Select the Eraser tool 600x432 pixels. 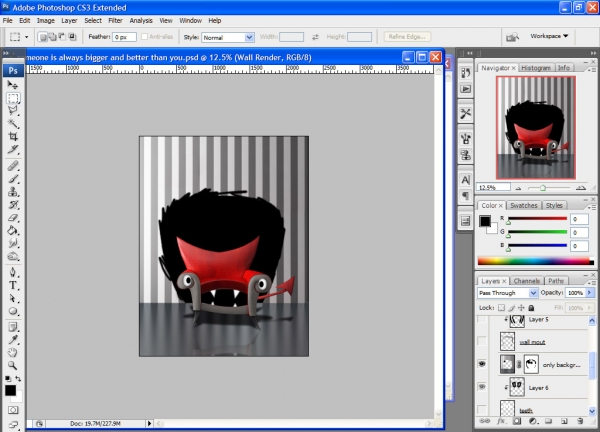pos(13,217)
